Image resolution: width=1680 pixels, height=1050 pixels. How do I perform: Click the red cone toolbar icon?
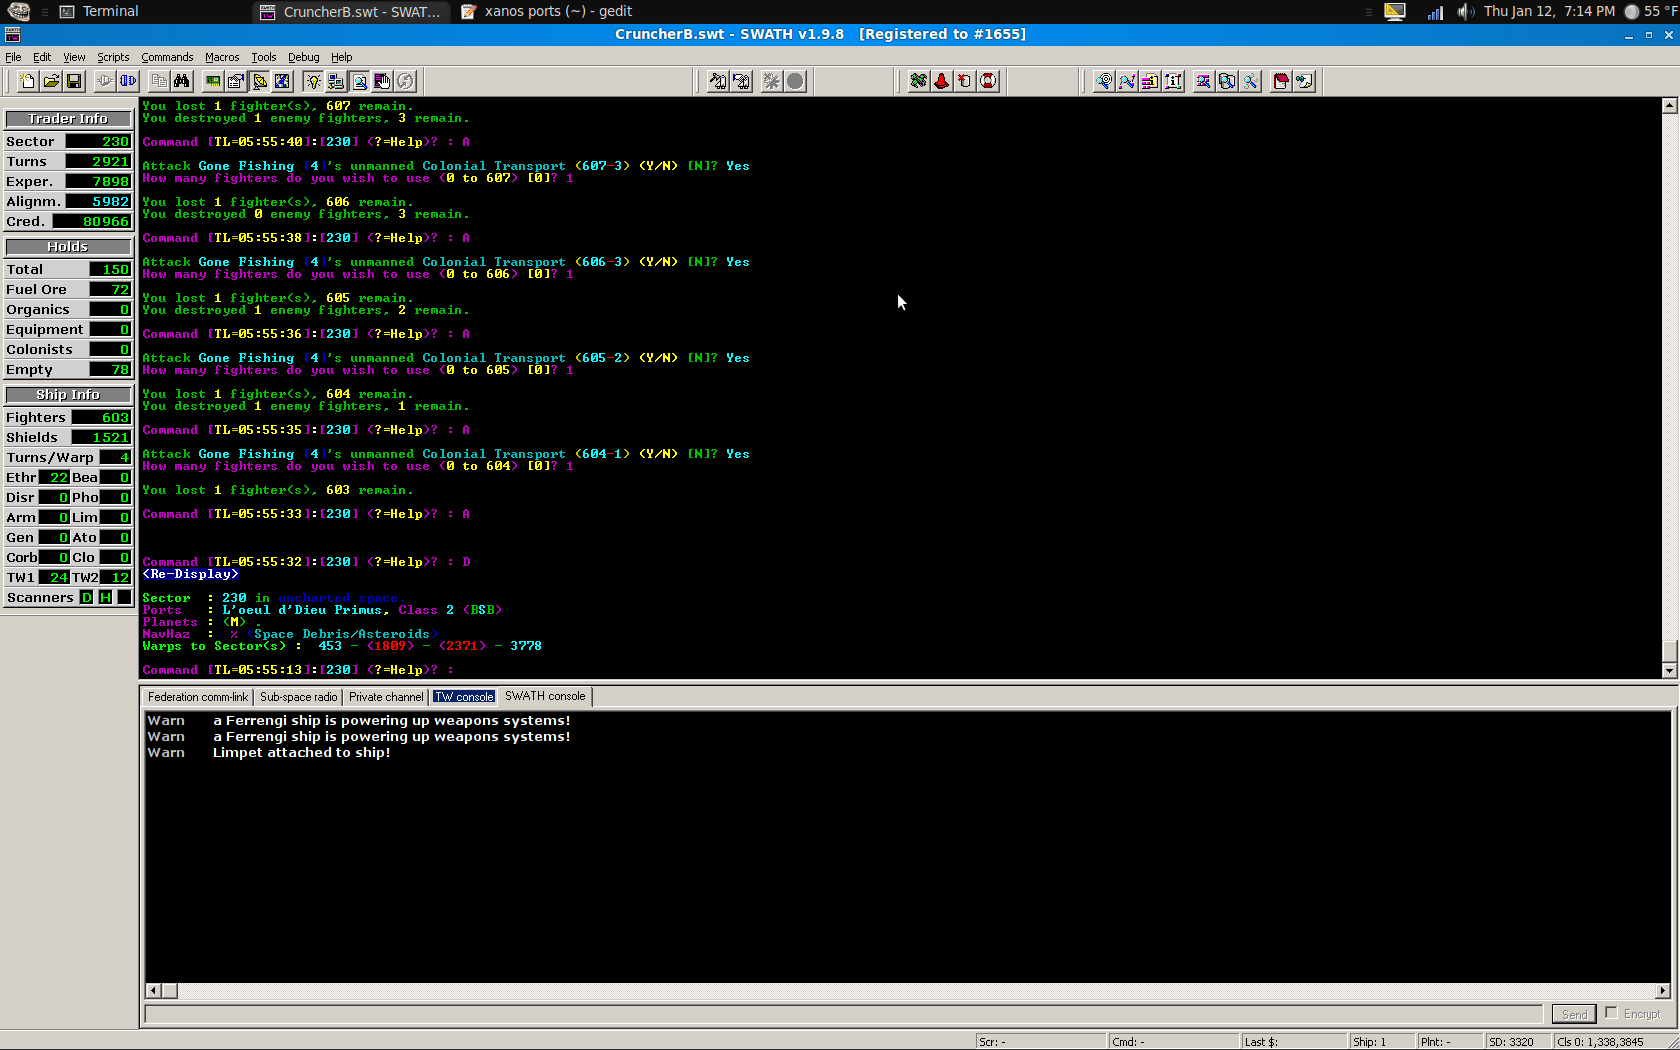point(941,81)
